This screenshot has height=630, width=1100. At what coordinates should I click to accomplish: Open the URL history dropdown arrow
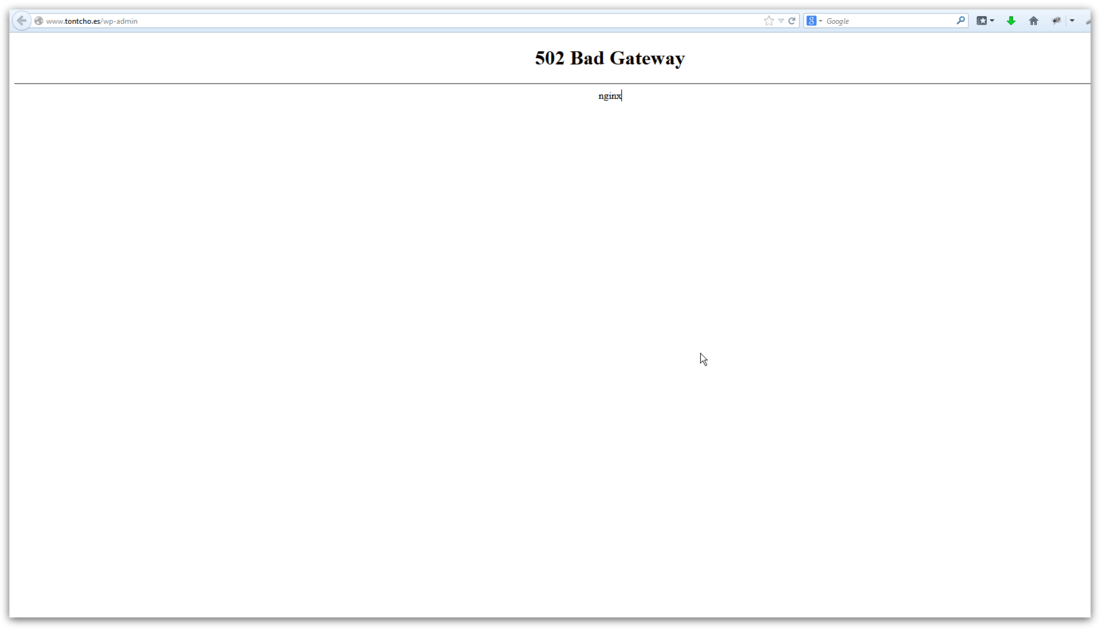(x=781, y=21)
